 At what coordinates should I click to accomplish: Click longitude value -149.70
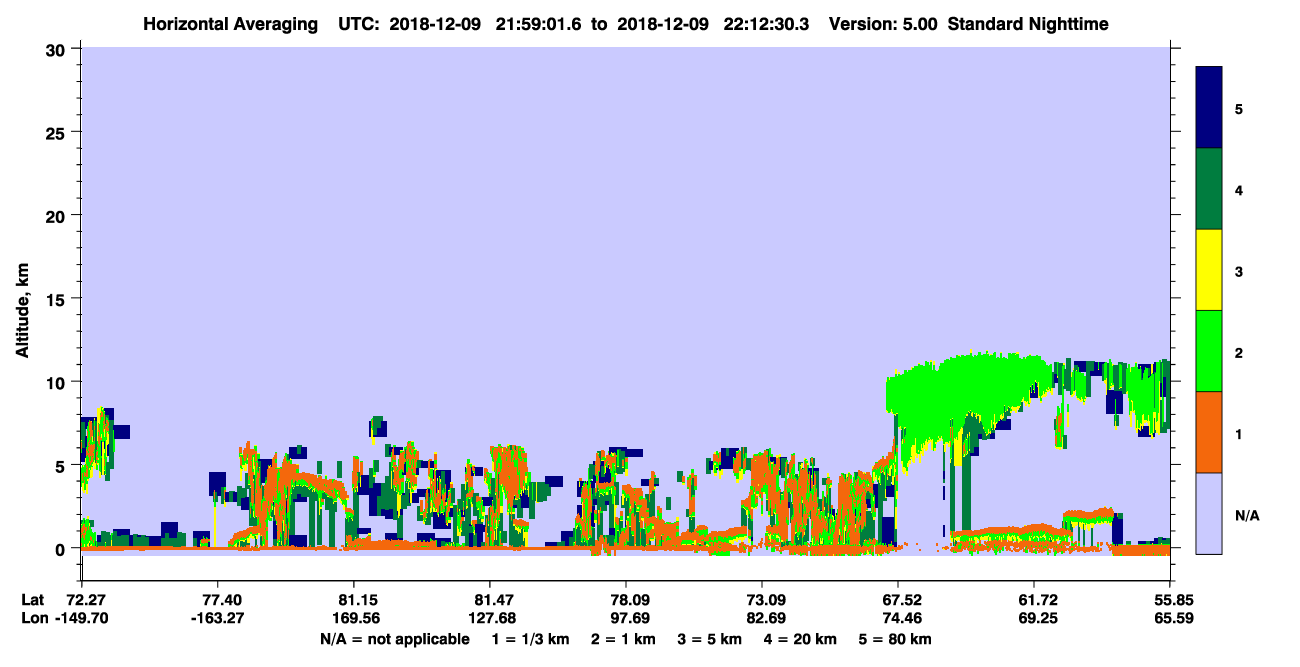(81, 618)
